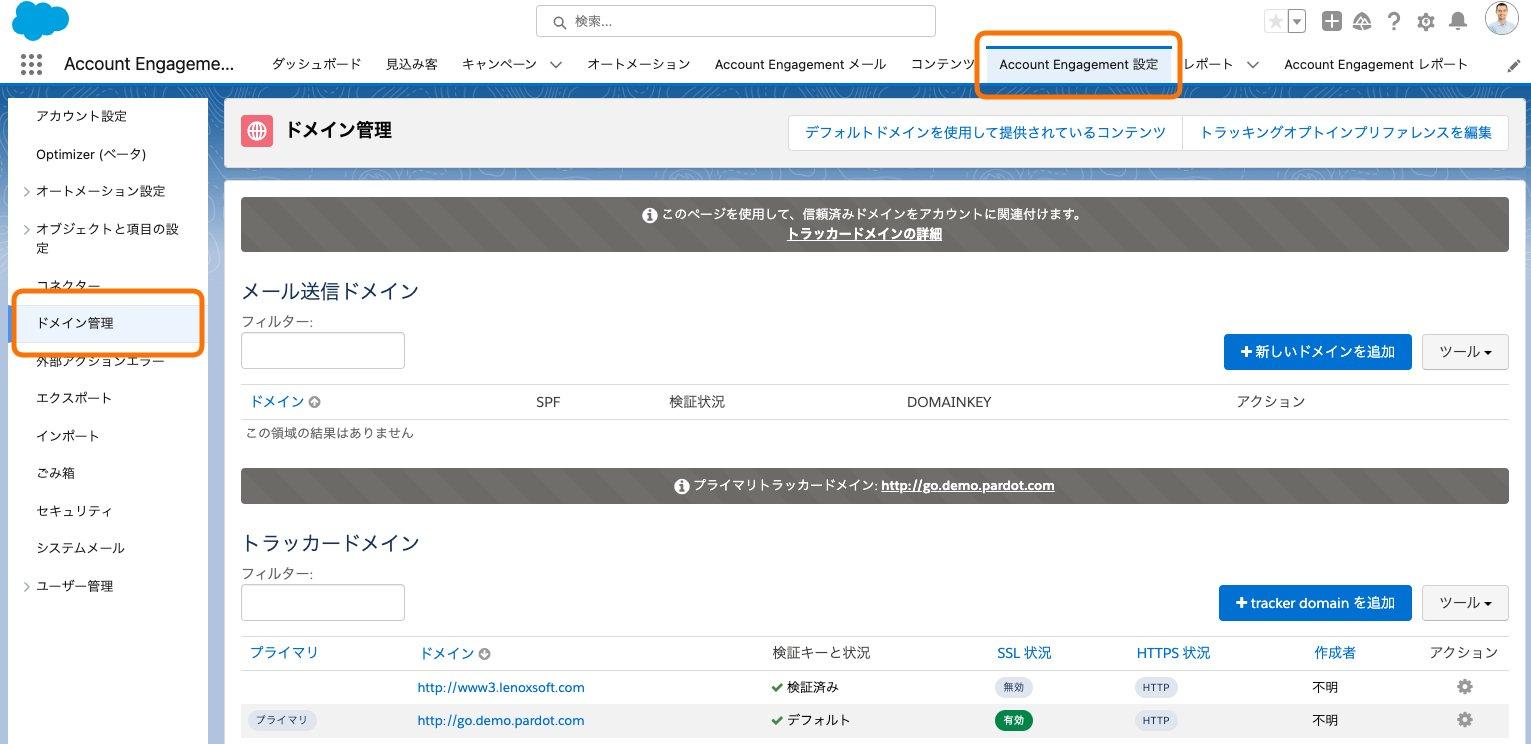Open the オートメーション tab
This screenshot has height=744, width=1531.
[638, 64]
